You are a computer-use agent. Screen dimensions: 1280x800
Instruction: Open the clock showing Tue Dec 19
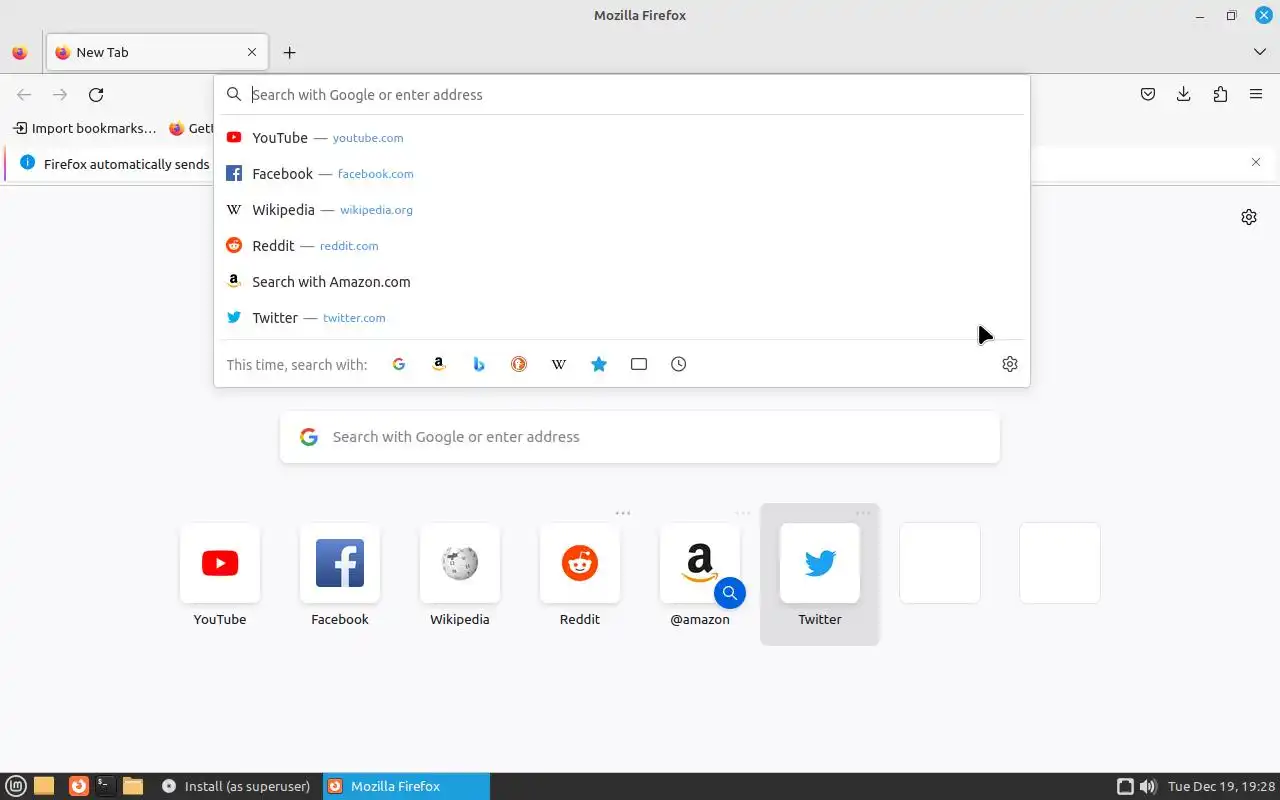(x=1222, y=786)
